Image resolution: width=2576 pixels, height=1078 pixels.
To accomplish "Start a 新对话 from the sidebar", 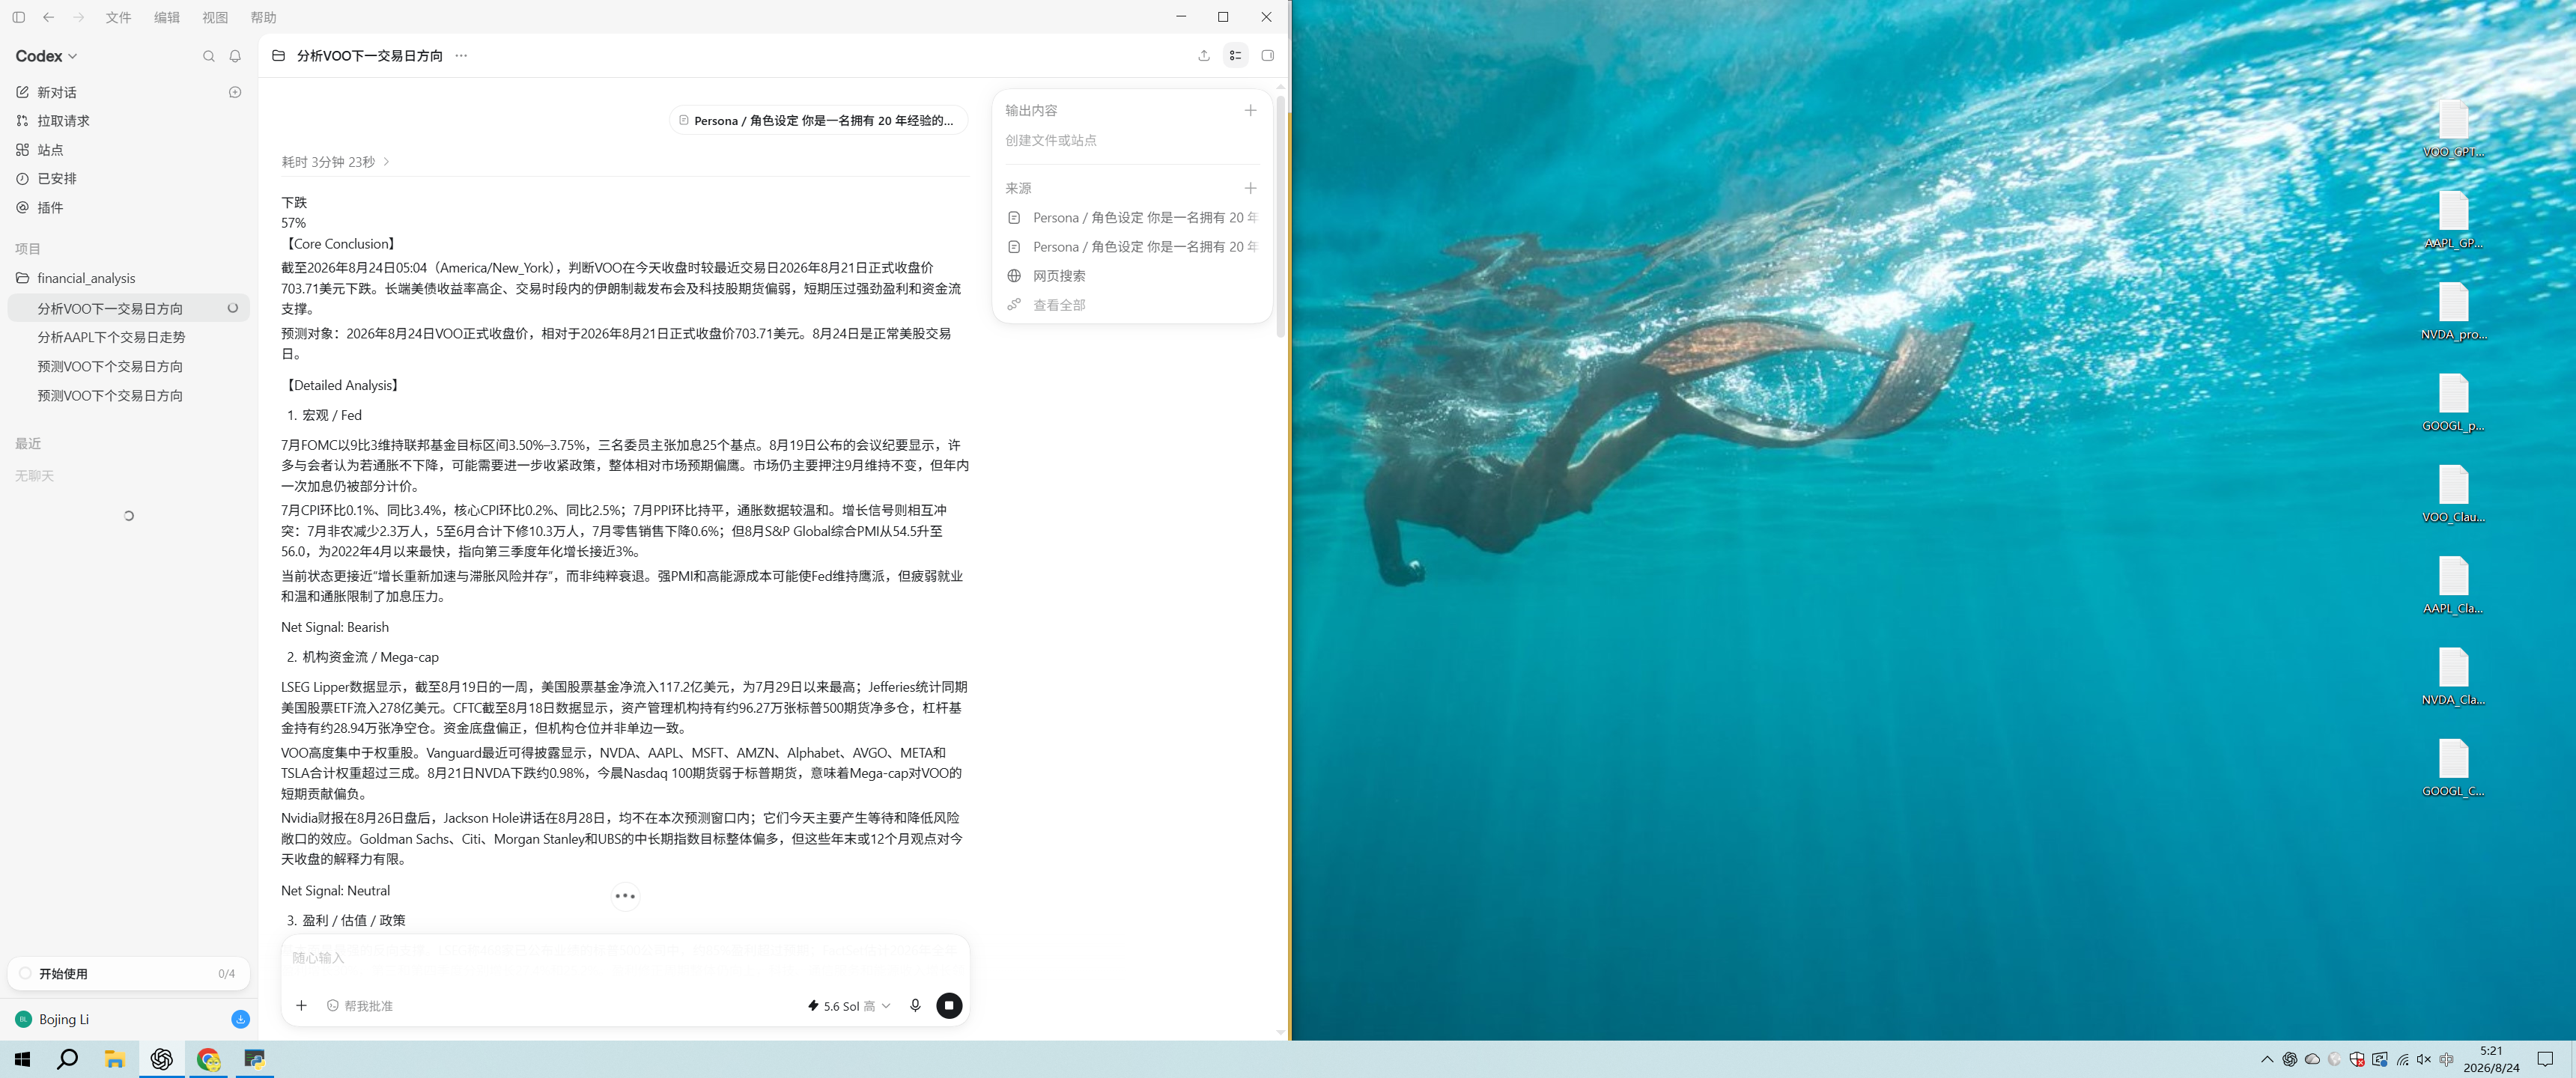I will coord(57,92).
